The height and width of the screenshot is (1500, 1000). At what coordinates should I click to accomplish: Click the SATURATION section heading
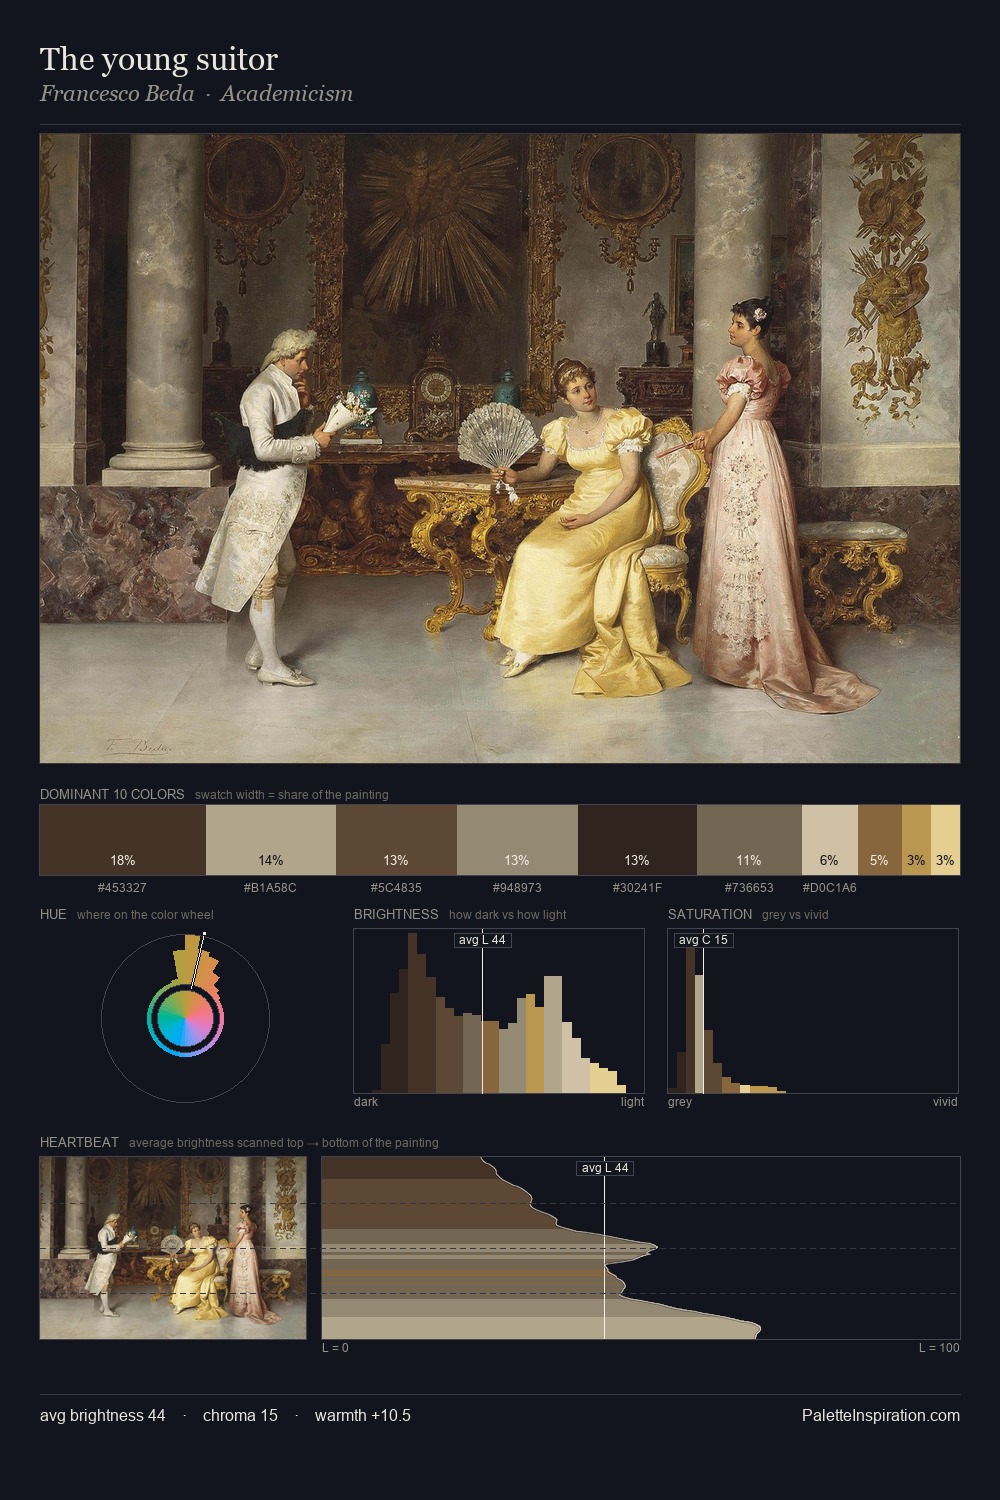tap(710, 914)
